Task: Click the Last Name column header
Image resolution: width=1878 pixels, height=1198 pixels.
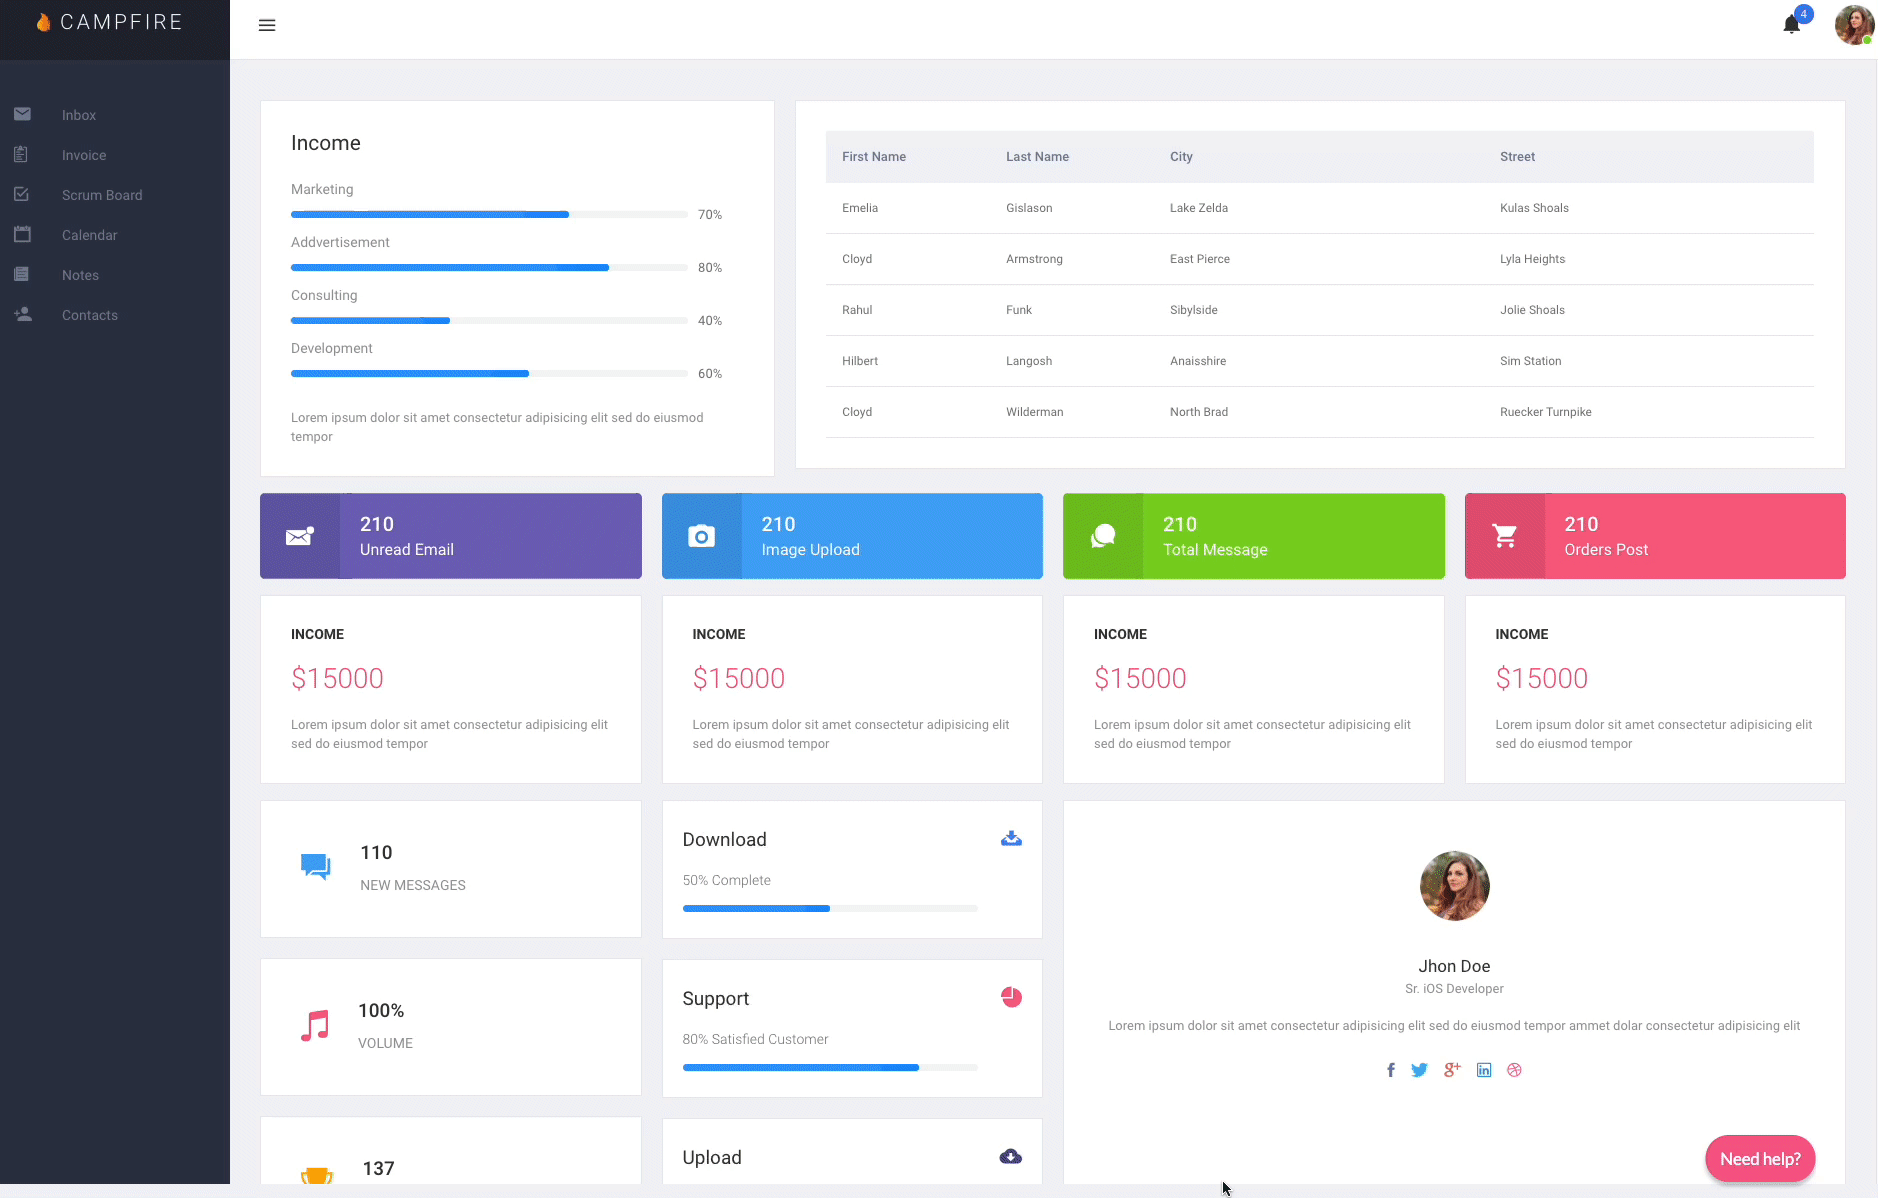Action: click(1037, 157)
